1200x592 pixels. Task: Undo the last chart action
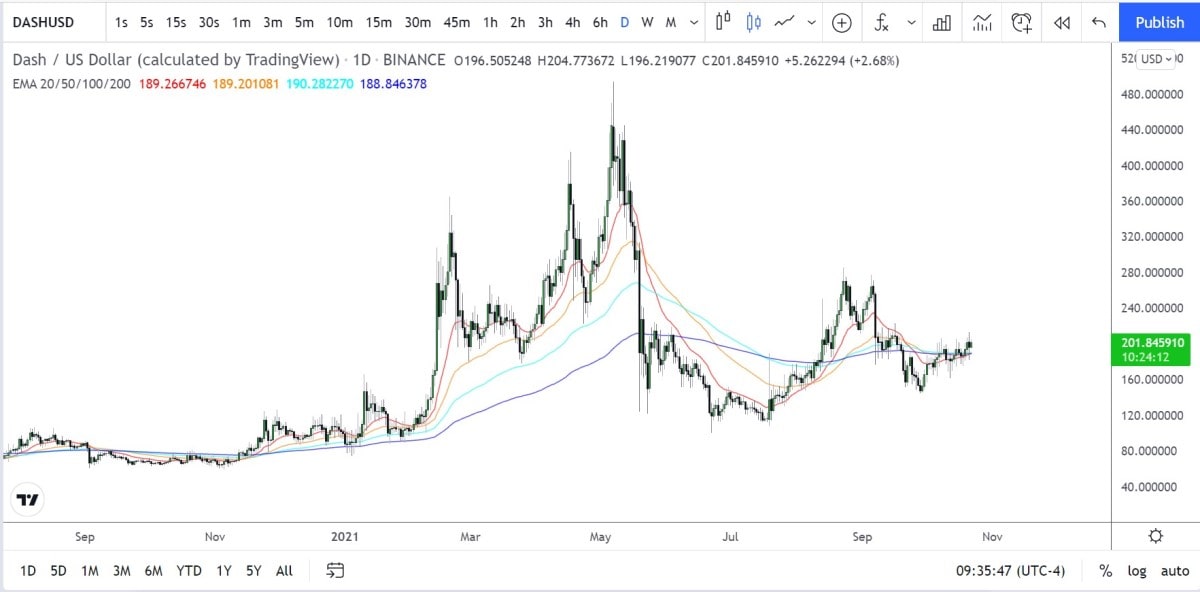[1097, 21]
